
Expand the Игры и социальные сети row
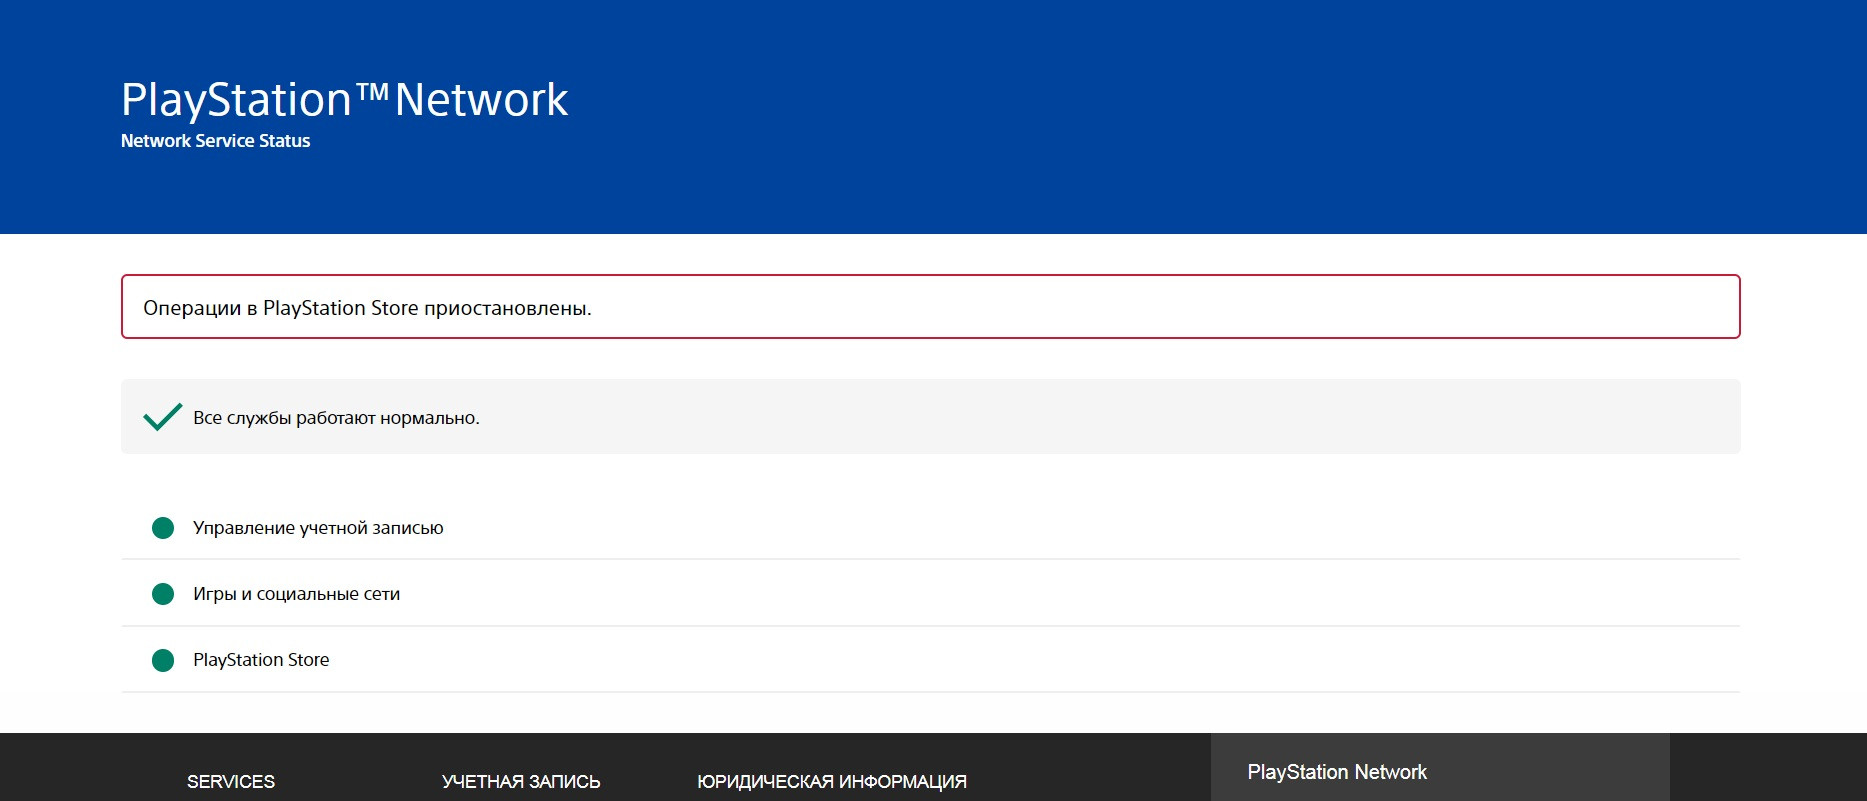pos(930,594)
